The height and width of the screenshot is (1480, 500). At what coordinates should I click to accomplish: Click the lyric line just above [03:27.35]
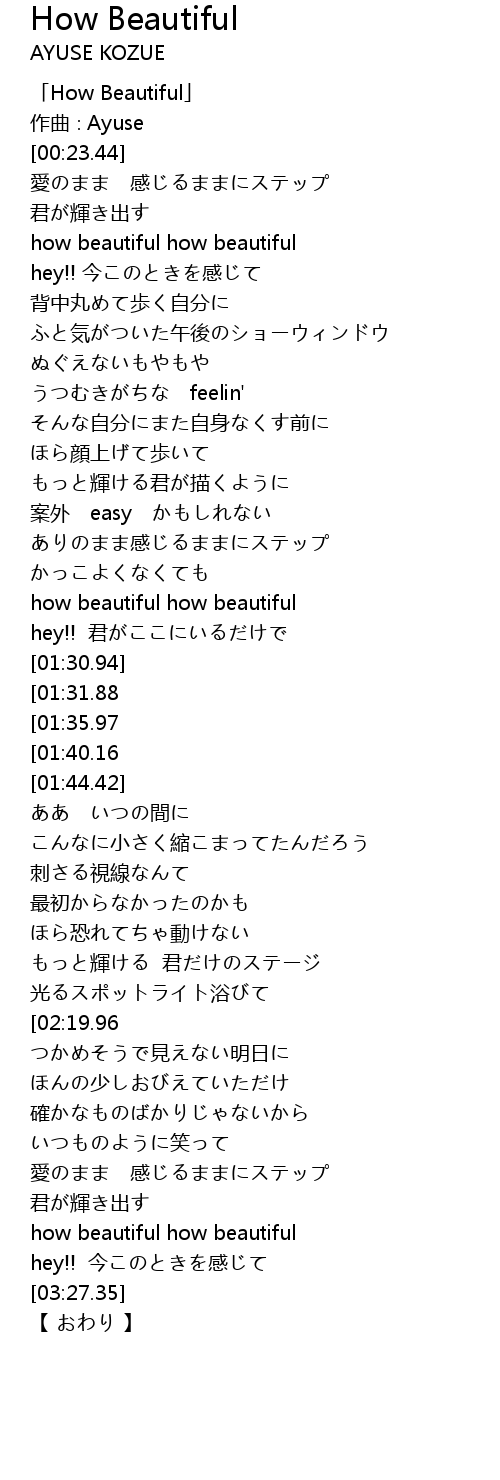click(x=149, y=1263)
